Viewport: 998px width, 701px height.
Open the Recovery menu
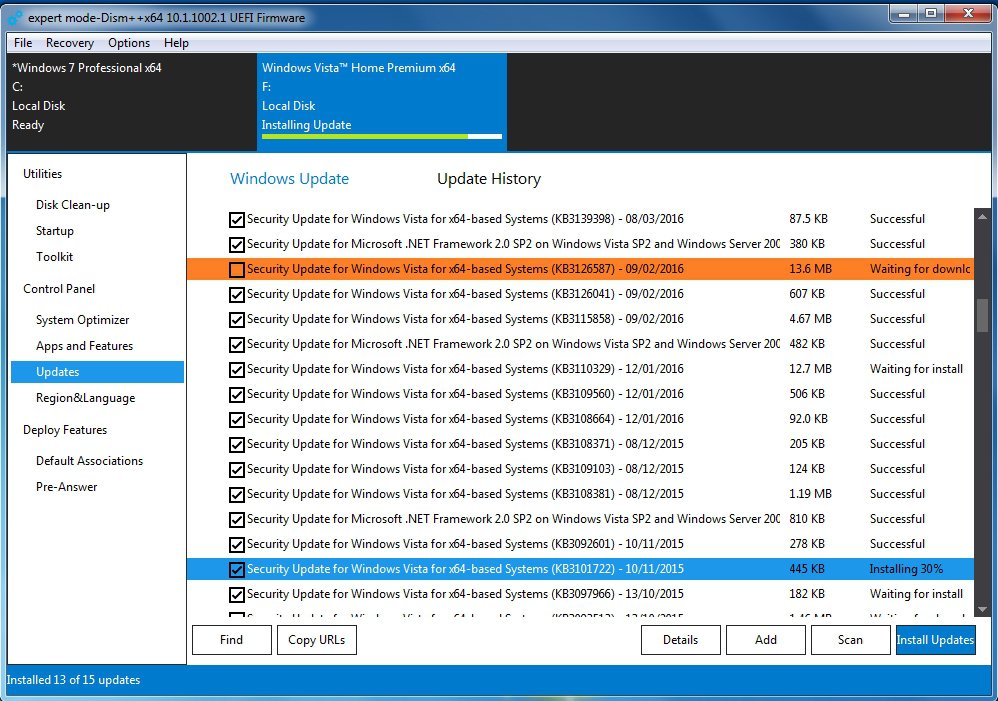[70, 43]
